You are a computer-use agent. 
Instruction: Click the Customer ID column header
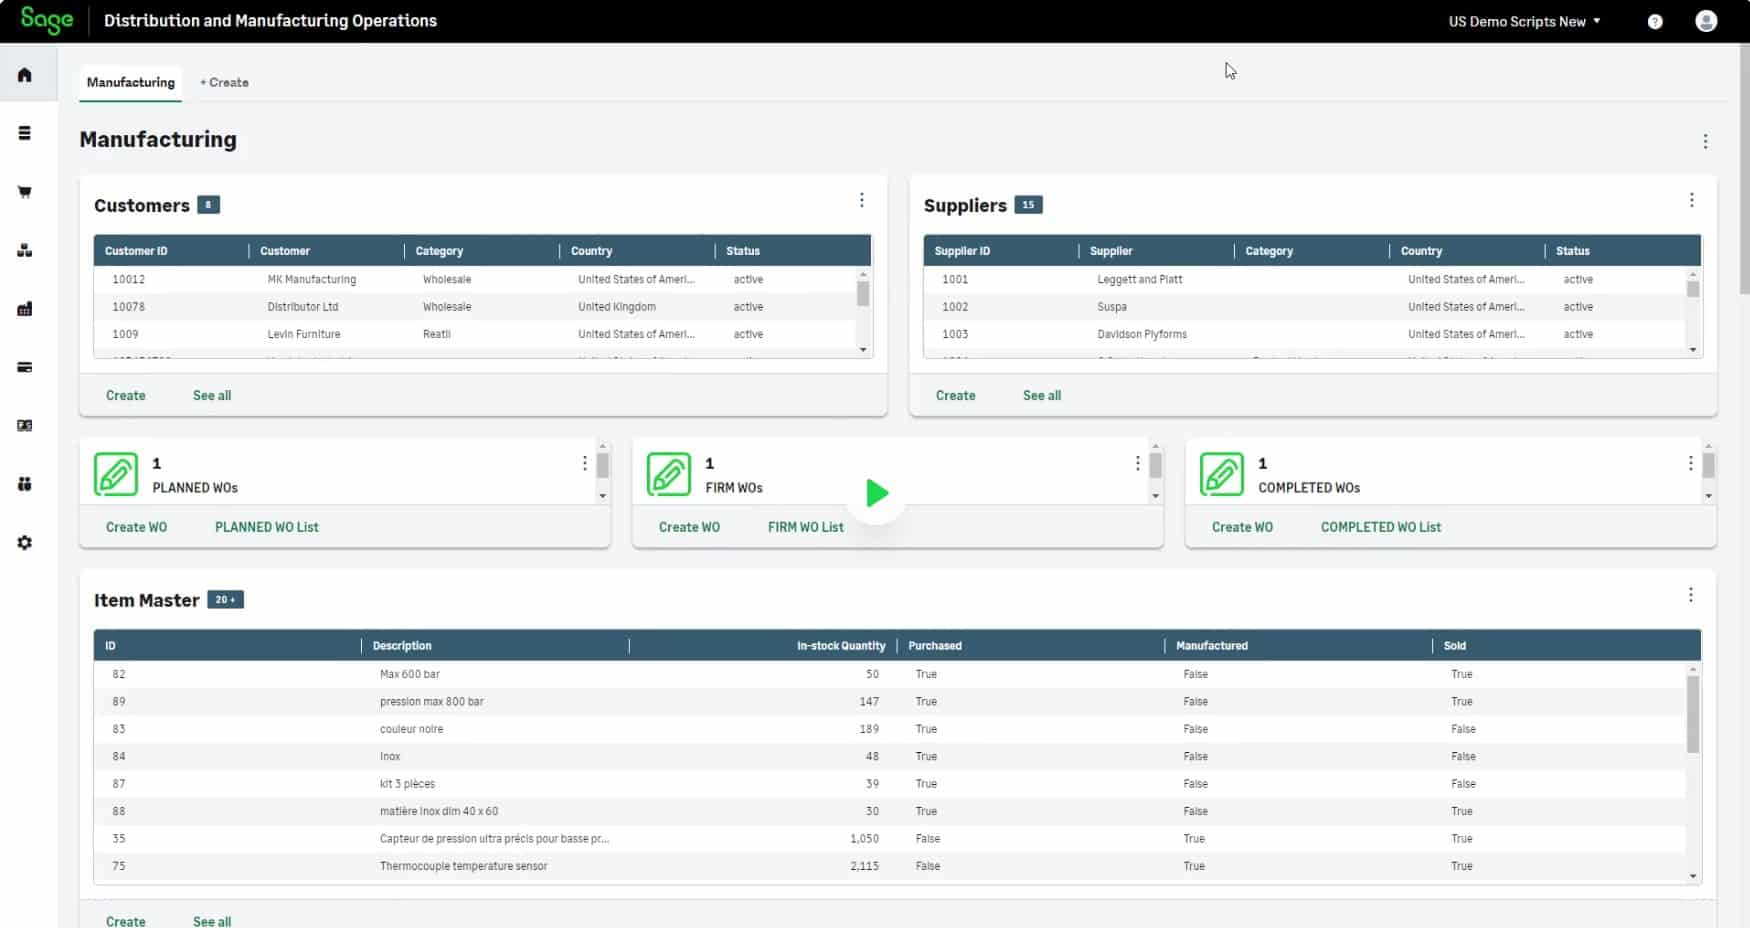click(x=171, y=251)
